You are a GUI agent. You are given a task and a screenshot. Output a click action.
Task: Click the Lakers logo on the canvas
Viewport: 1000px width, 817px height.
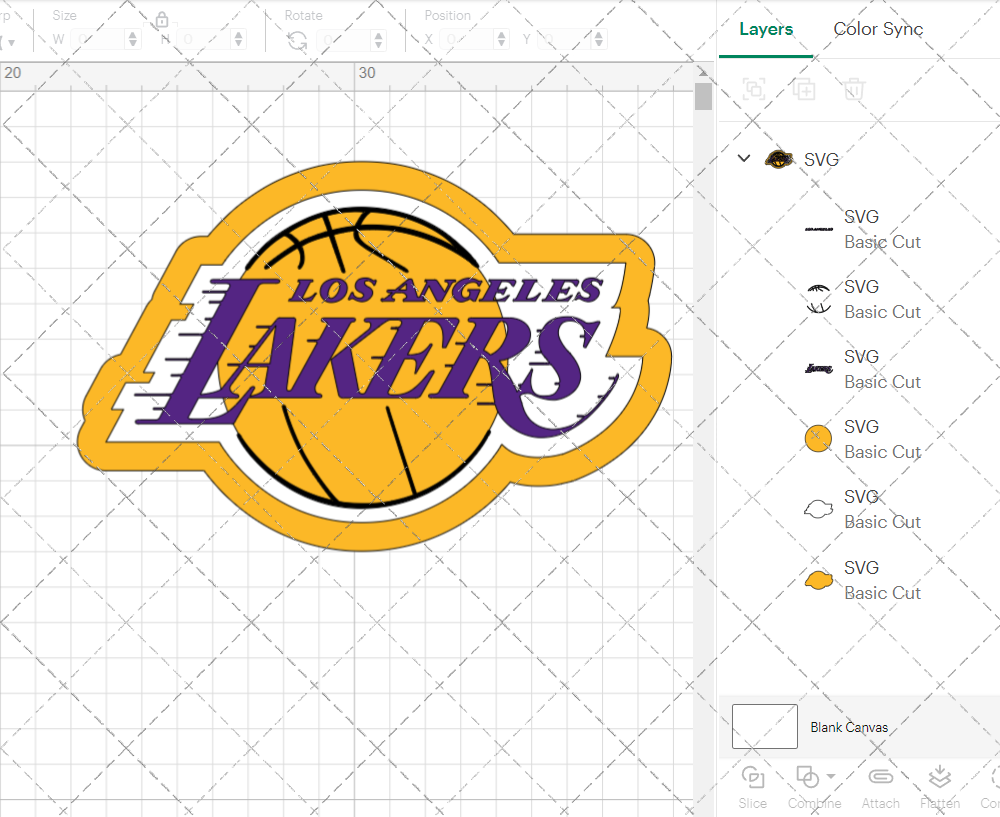373,356
